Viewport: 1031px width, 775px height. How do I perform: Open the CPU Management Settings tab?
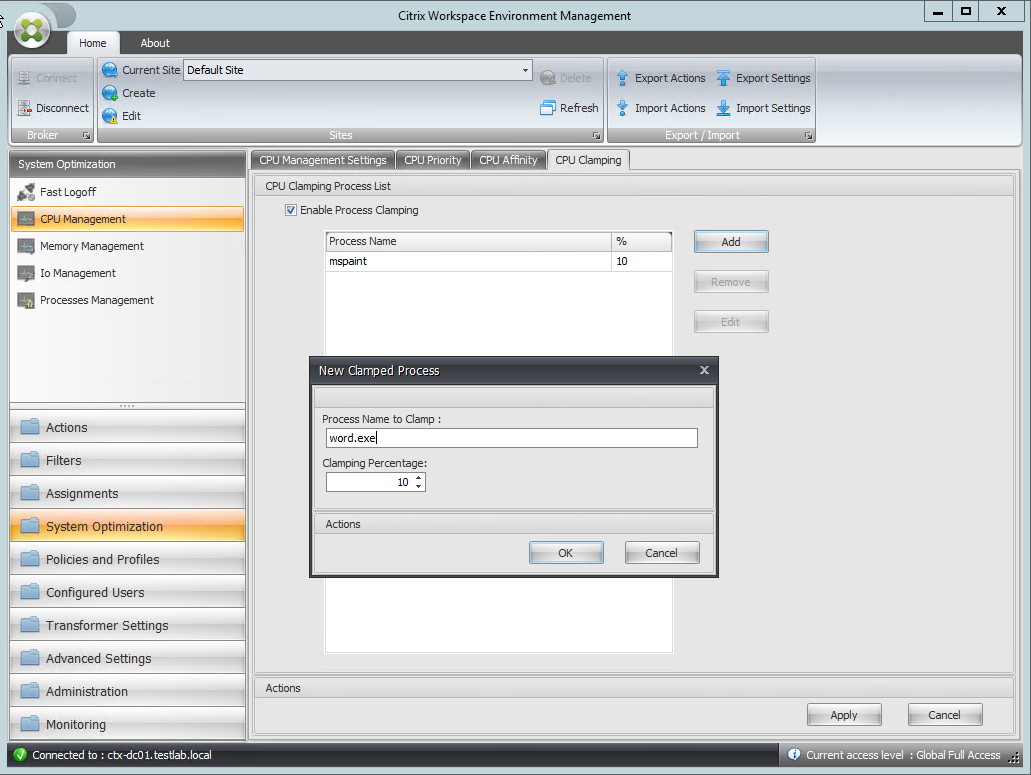click(323, 160)
